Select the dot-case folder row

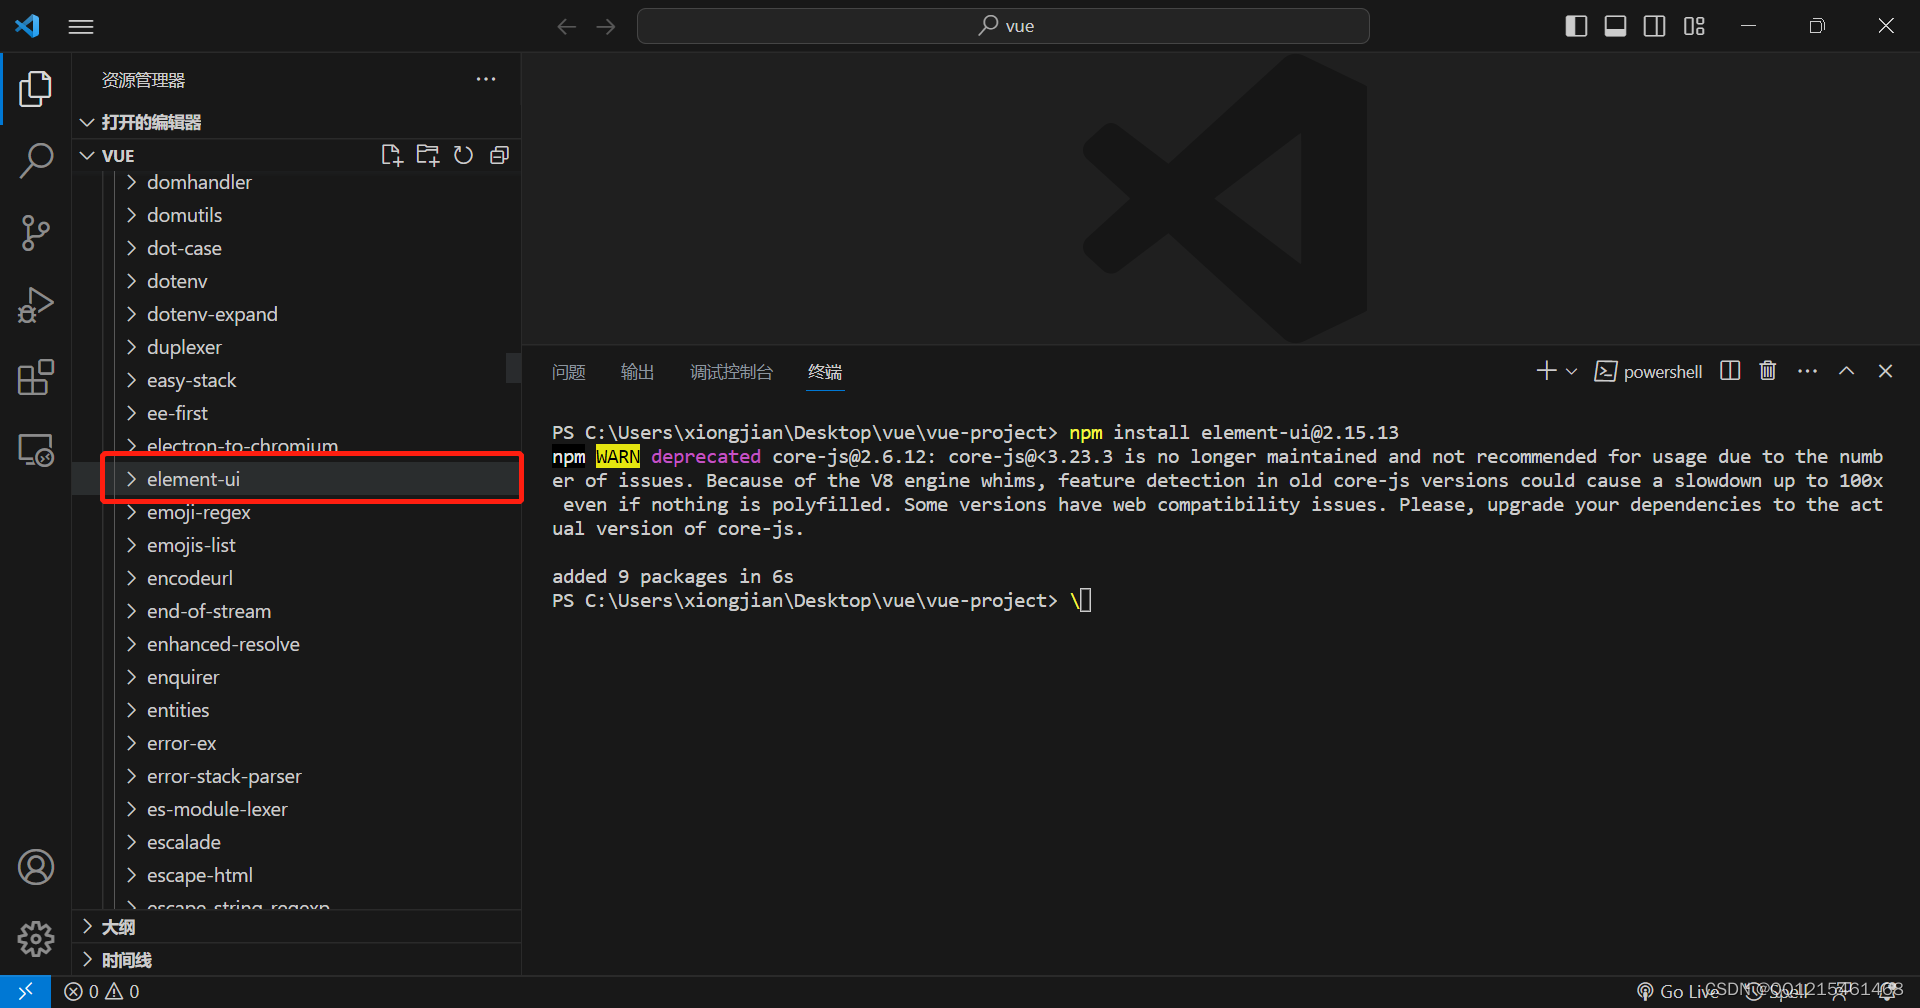(296, 248)
